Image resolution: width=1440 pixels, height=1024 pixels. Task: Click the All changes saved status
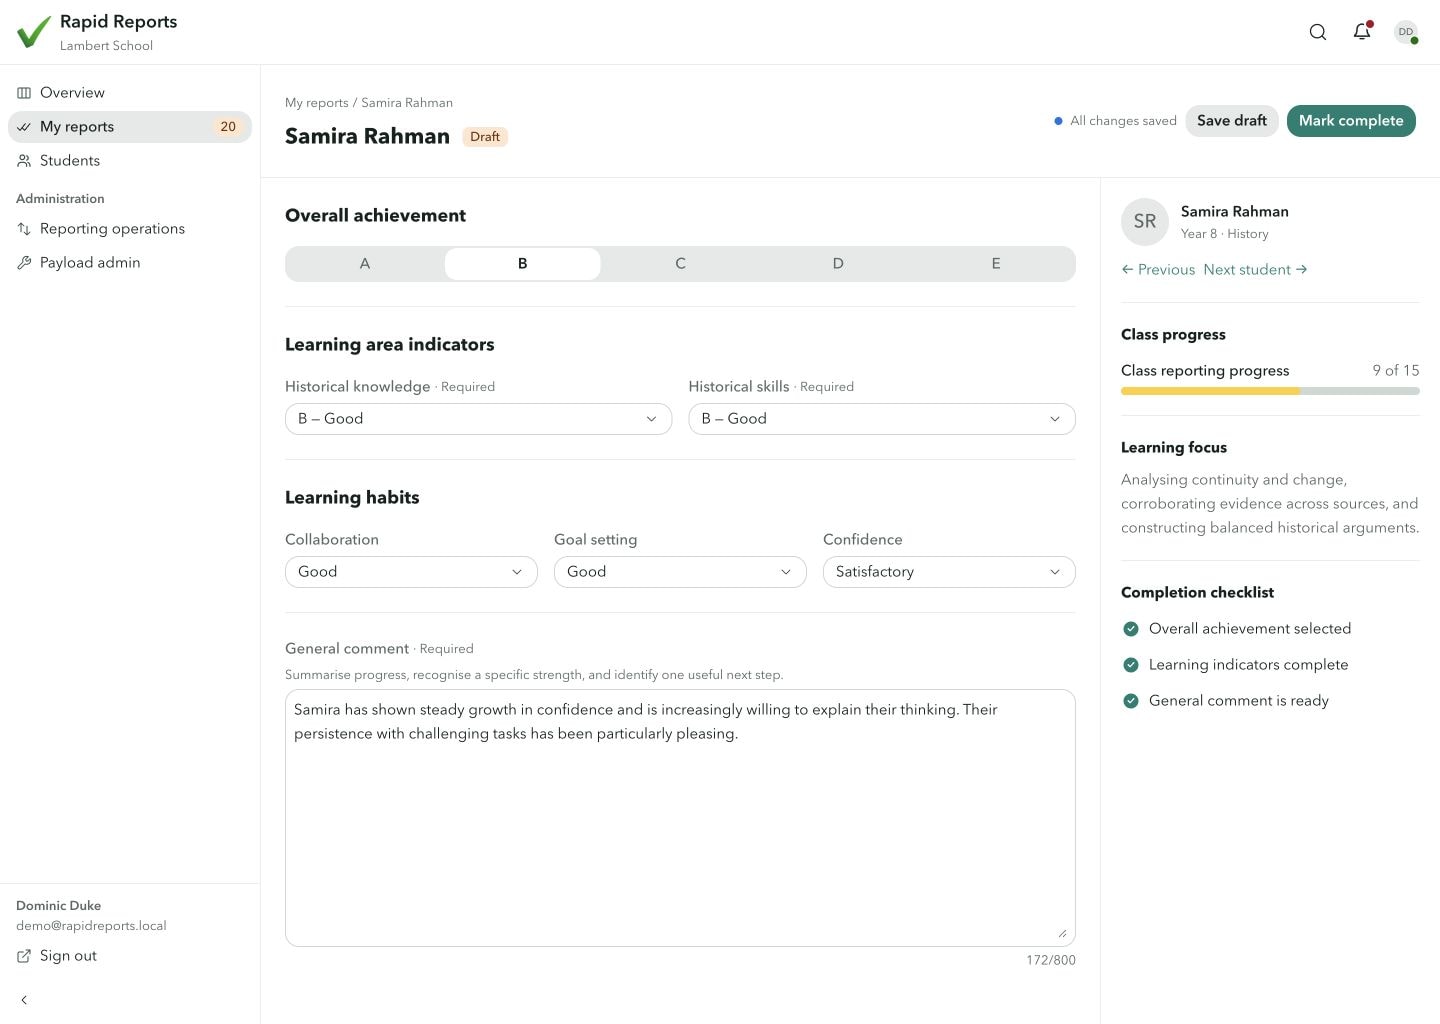[x=1115, y=121]
